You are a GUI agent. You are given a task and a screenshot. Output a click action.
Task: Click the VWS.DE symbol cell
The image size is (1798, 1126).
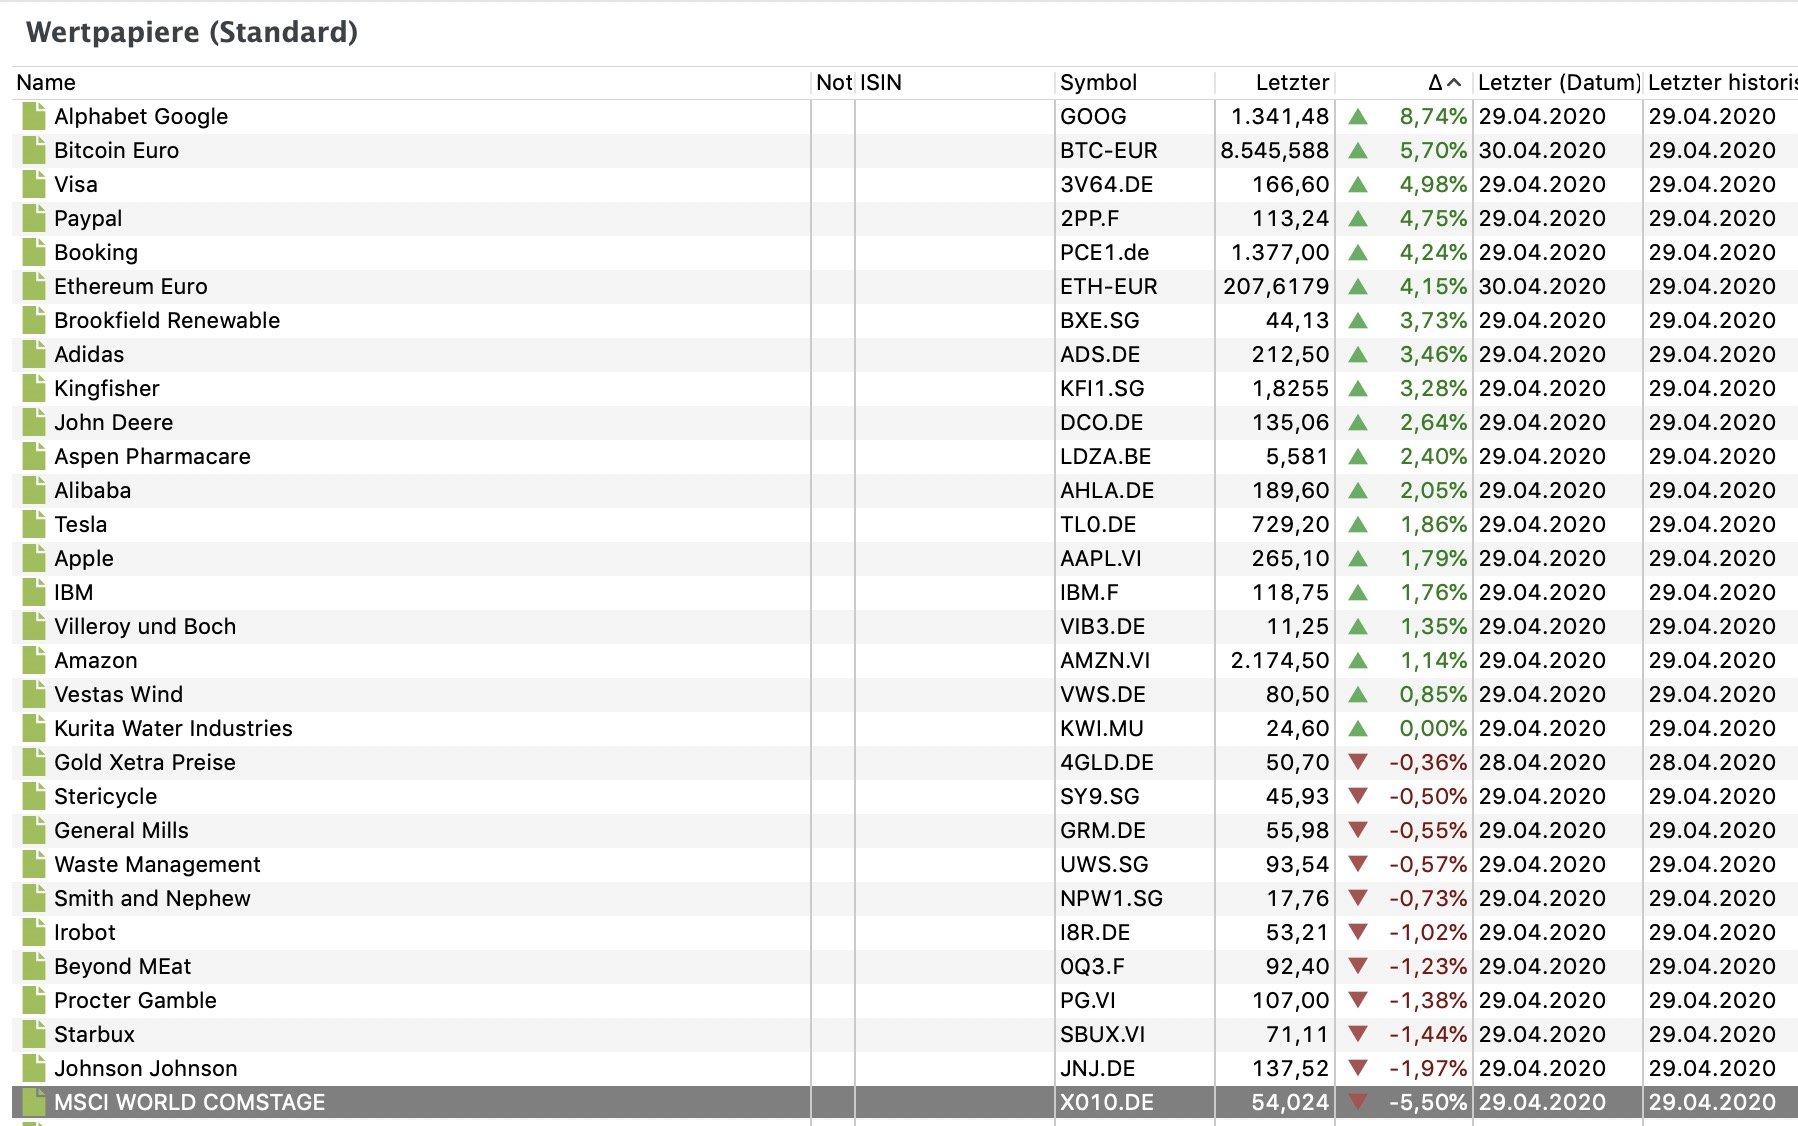tap(1103, 694)
